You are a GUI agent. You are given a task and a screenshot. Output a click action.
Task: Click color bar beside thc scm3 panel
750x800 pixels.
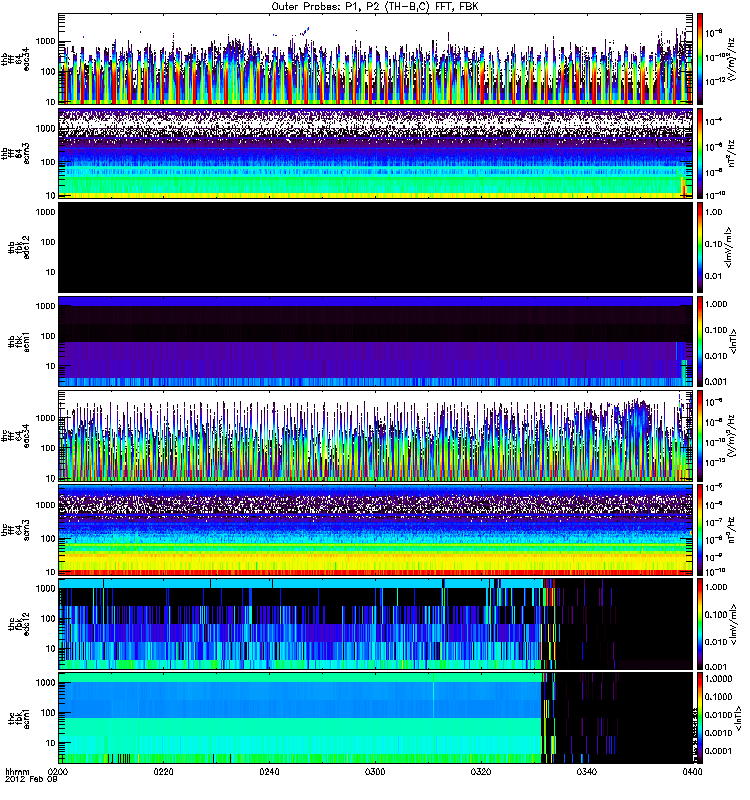701,530
